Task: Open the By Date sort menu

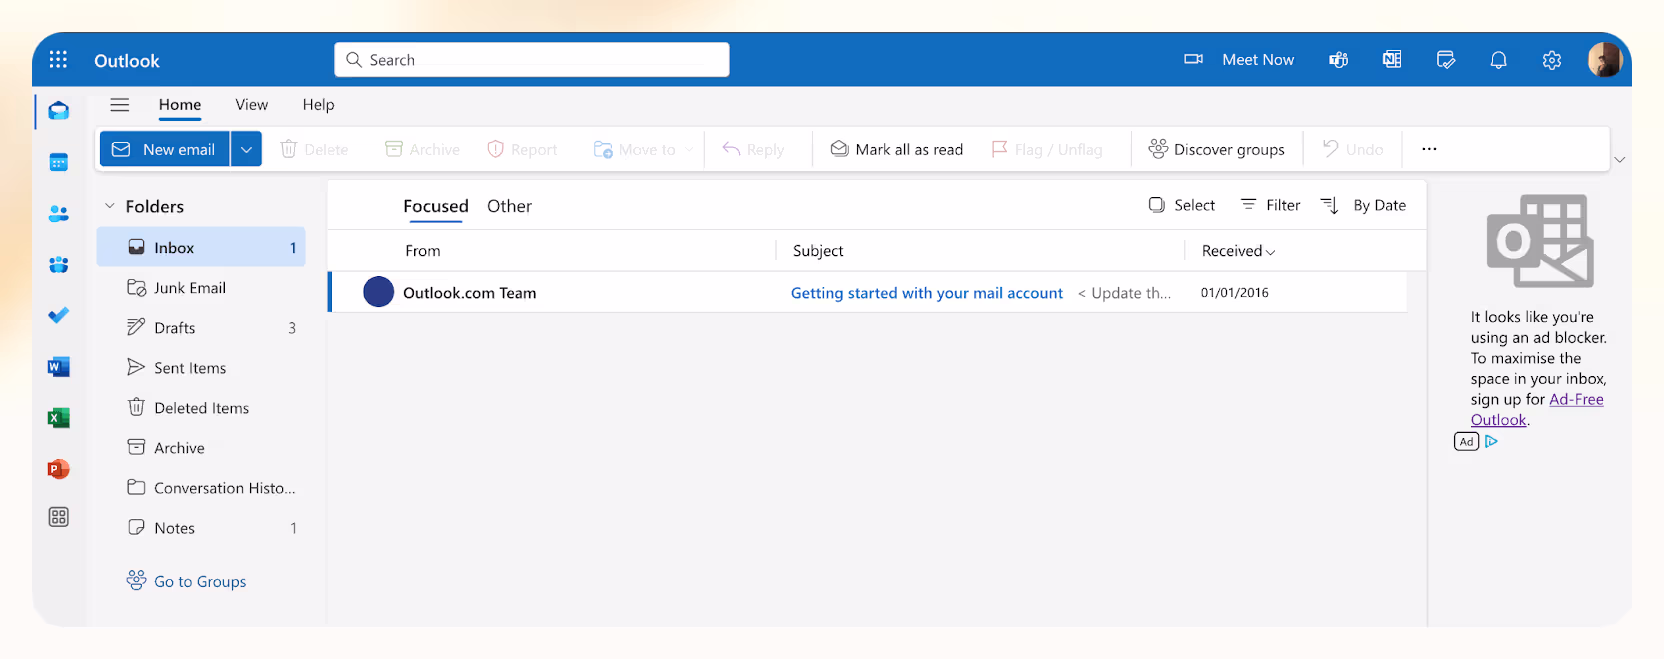Action: pyautogui.click(x=1363, y=205)
